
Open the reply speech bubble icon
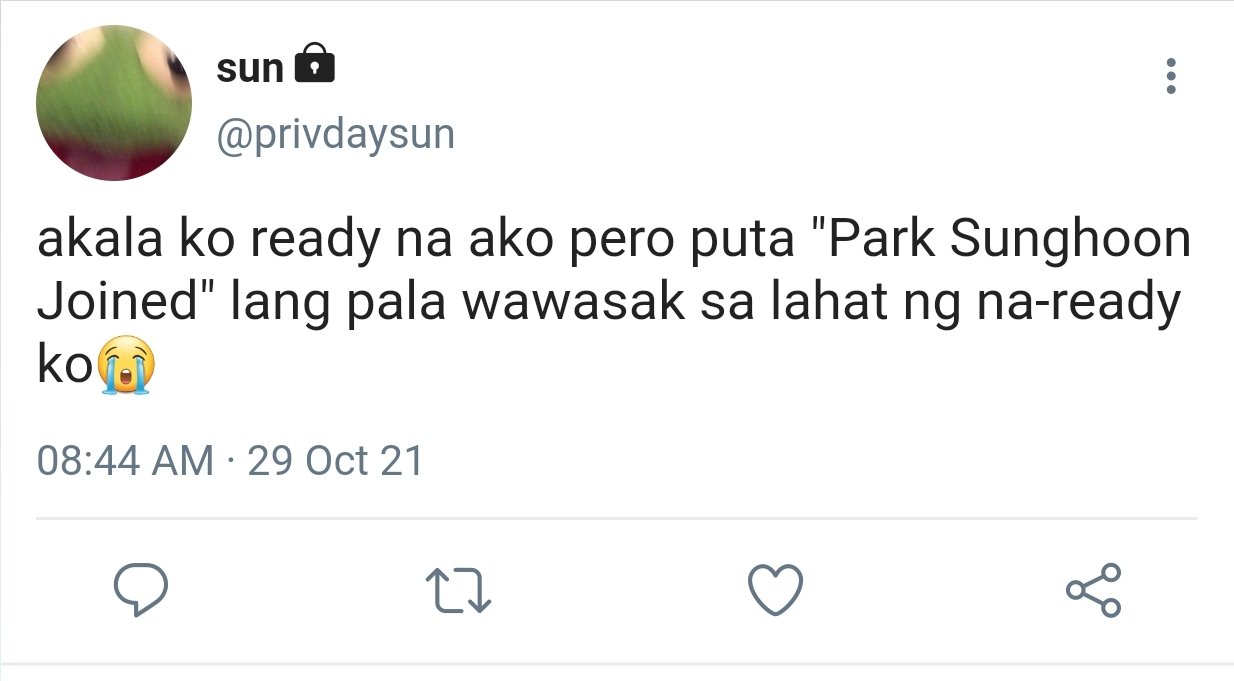138,591
